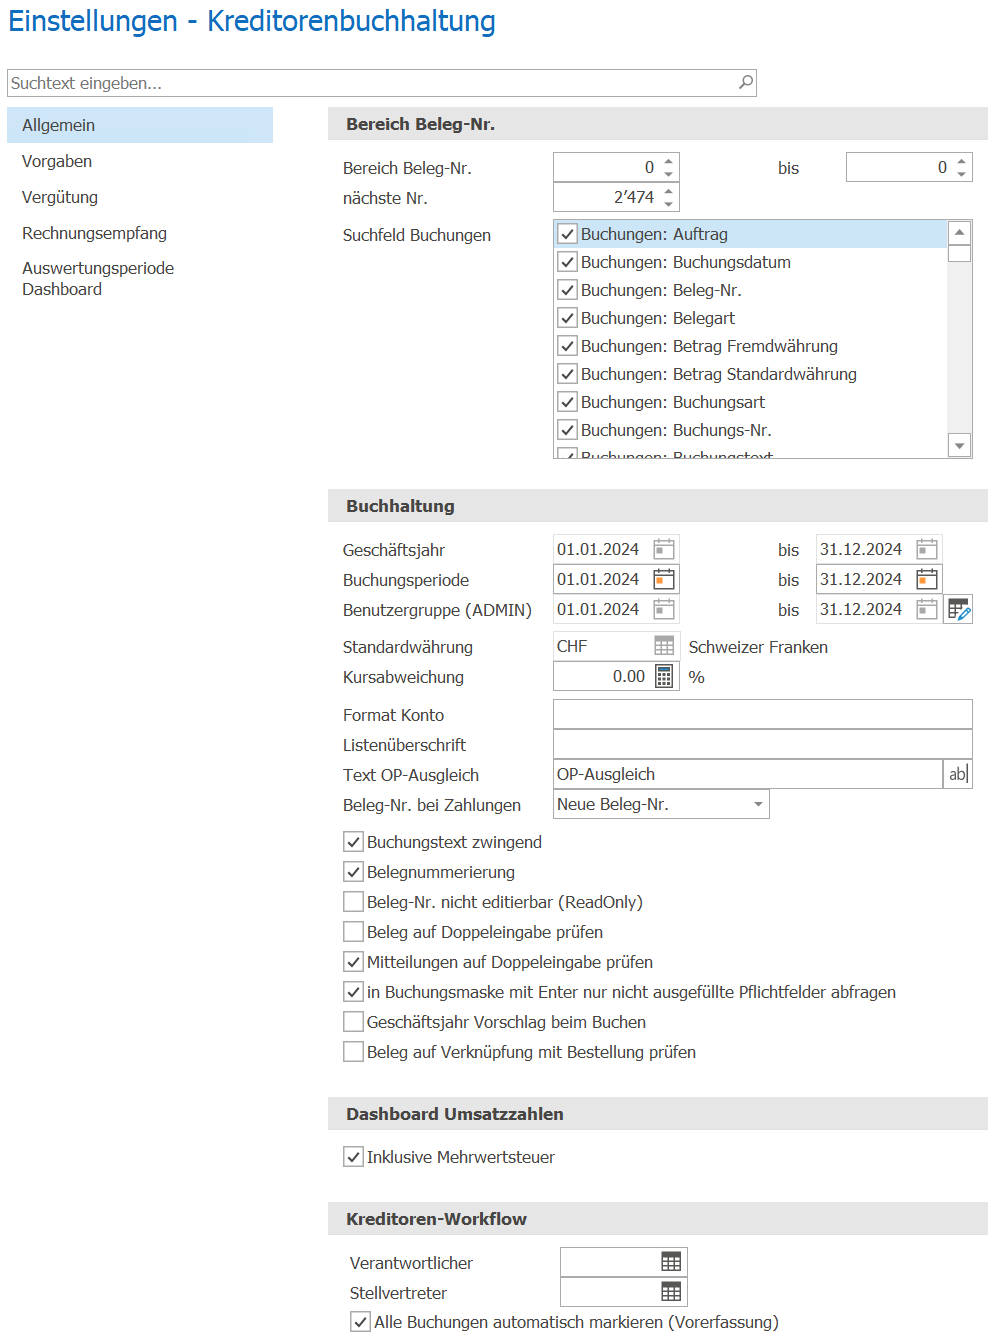Increase Bereich Beleg-Nr. start value
This screenshot has height=1339, width=1000.
tap(669, 160)
